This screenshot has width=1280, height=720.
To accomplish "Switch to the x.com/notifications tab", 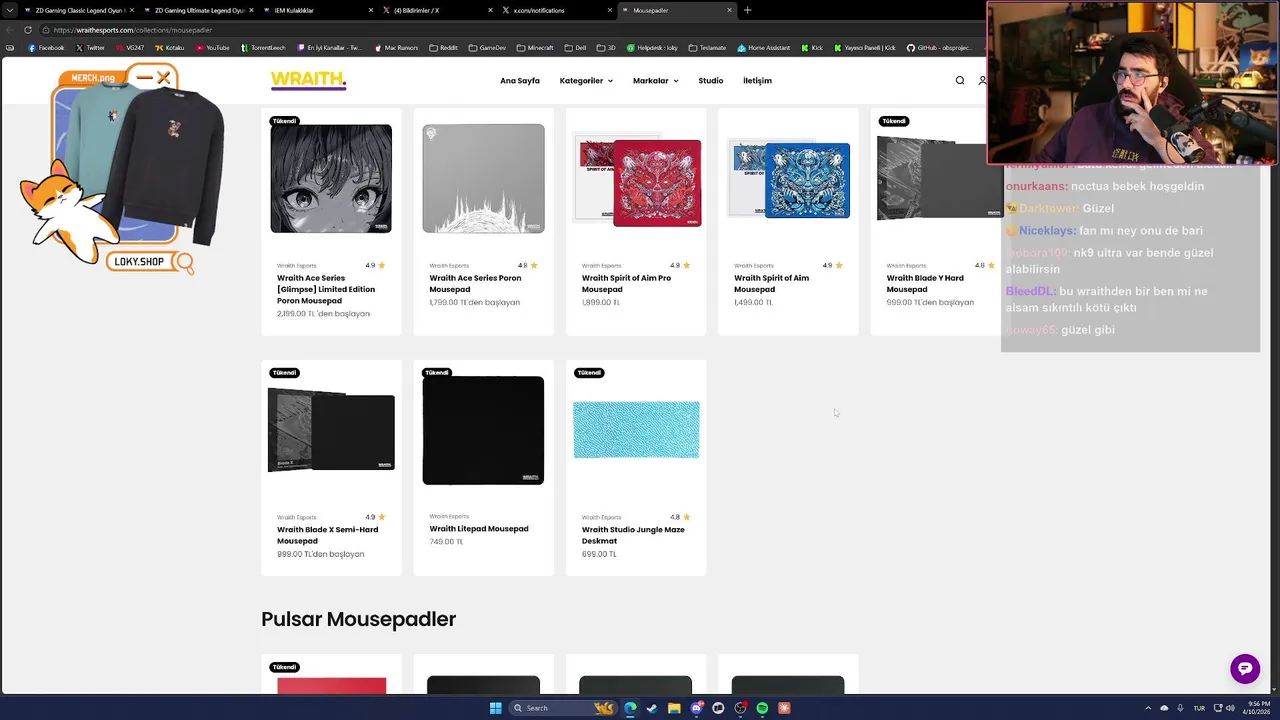I will [x=558, y=10].
